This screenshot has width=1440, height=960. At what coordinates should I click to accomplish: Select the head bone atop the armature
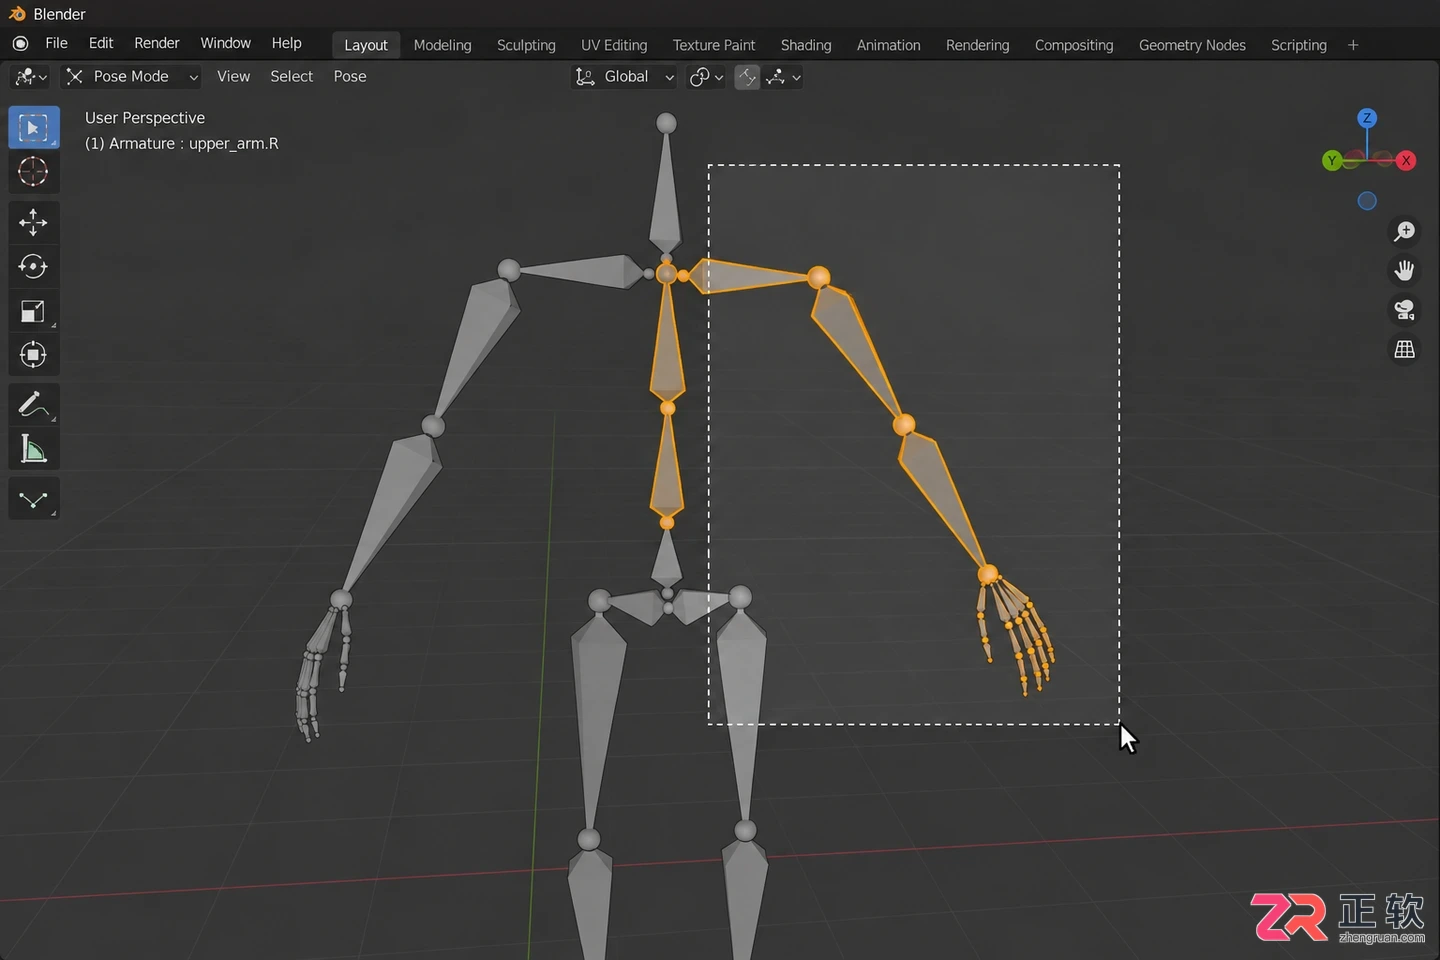[666, 190]
